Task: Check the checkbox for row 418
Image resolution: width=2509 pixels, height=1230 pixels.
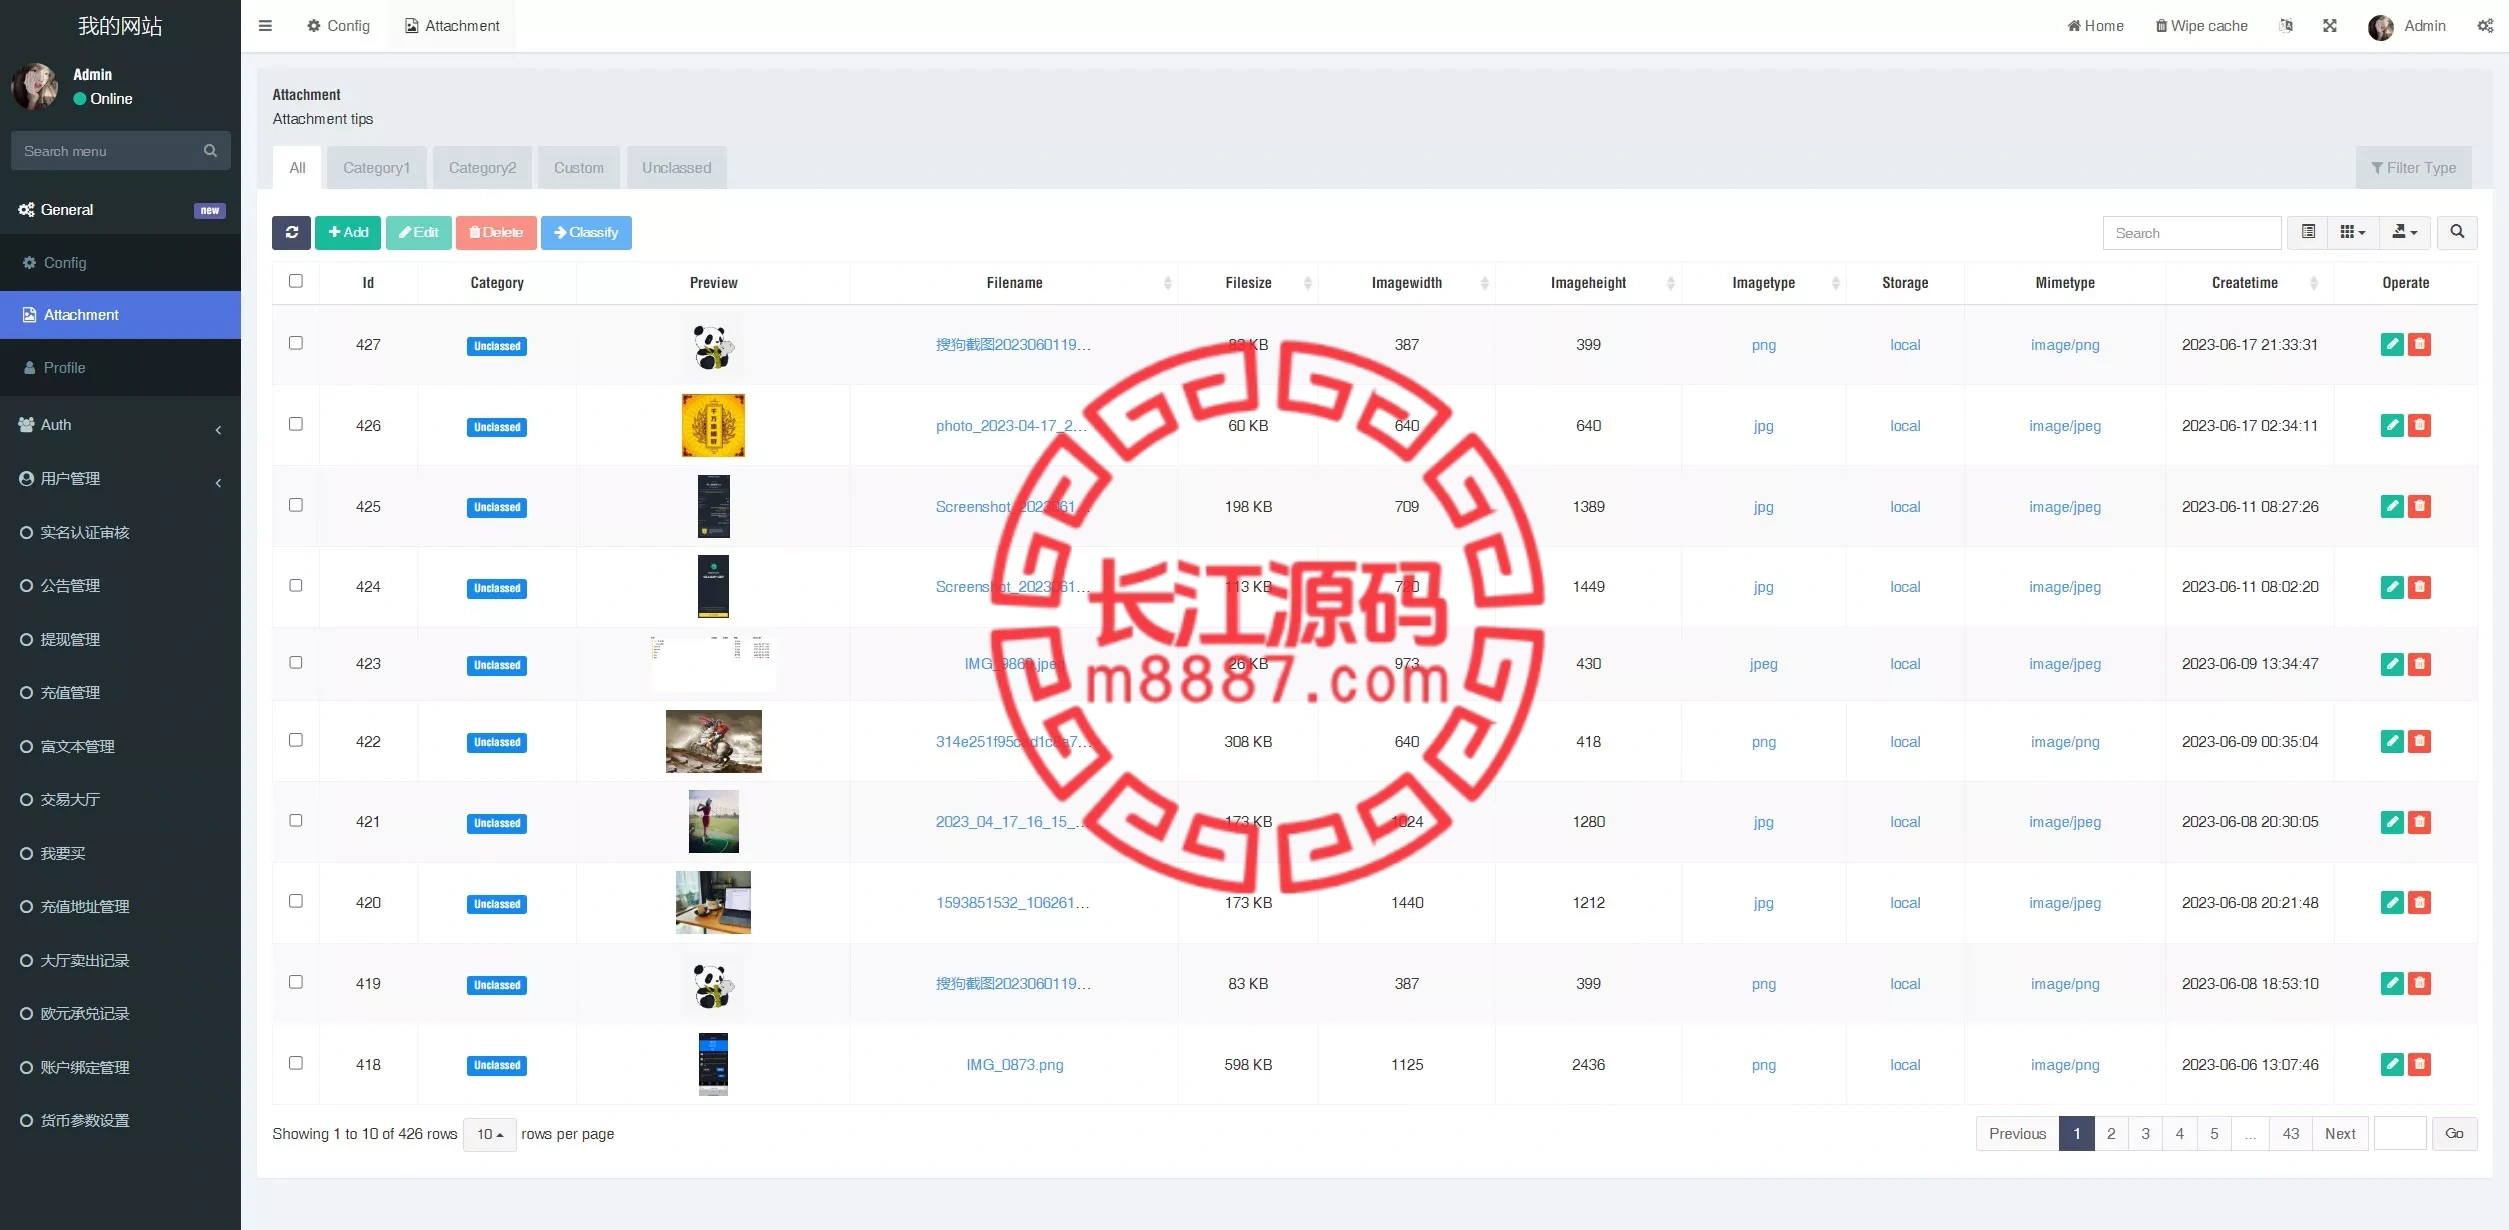Action: [296, 1063]
